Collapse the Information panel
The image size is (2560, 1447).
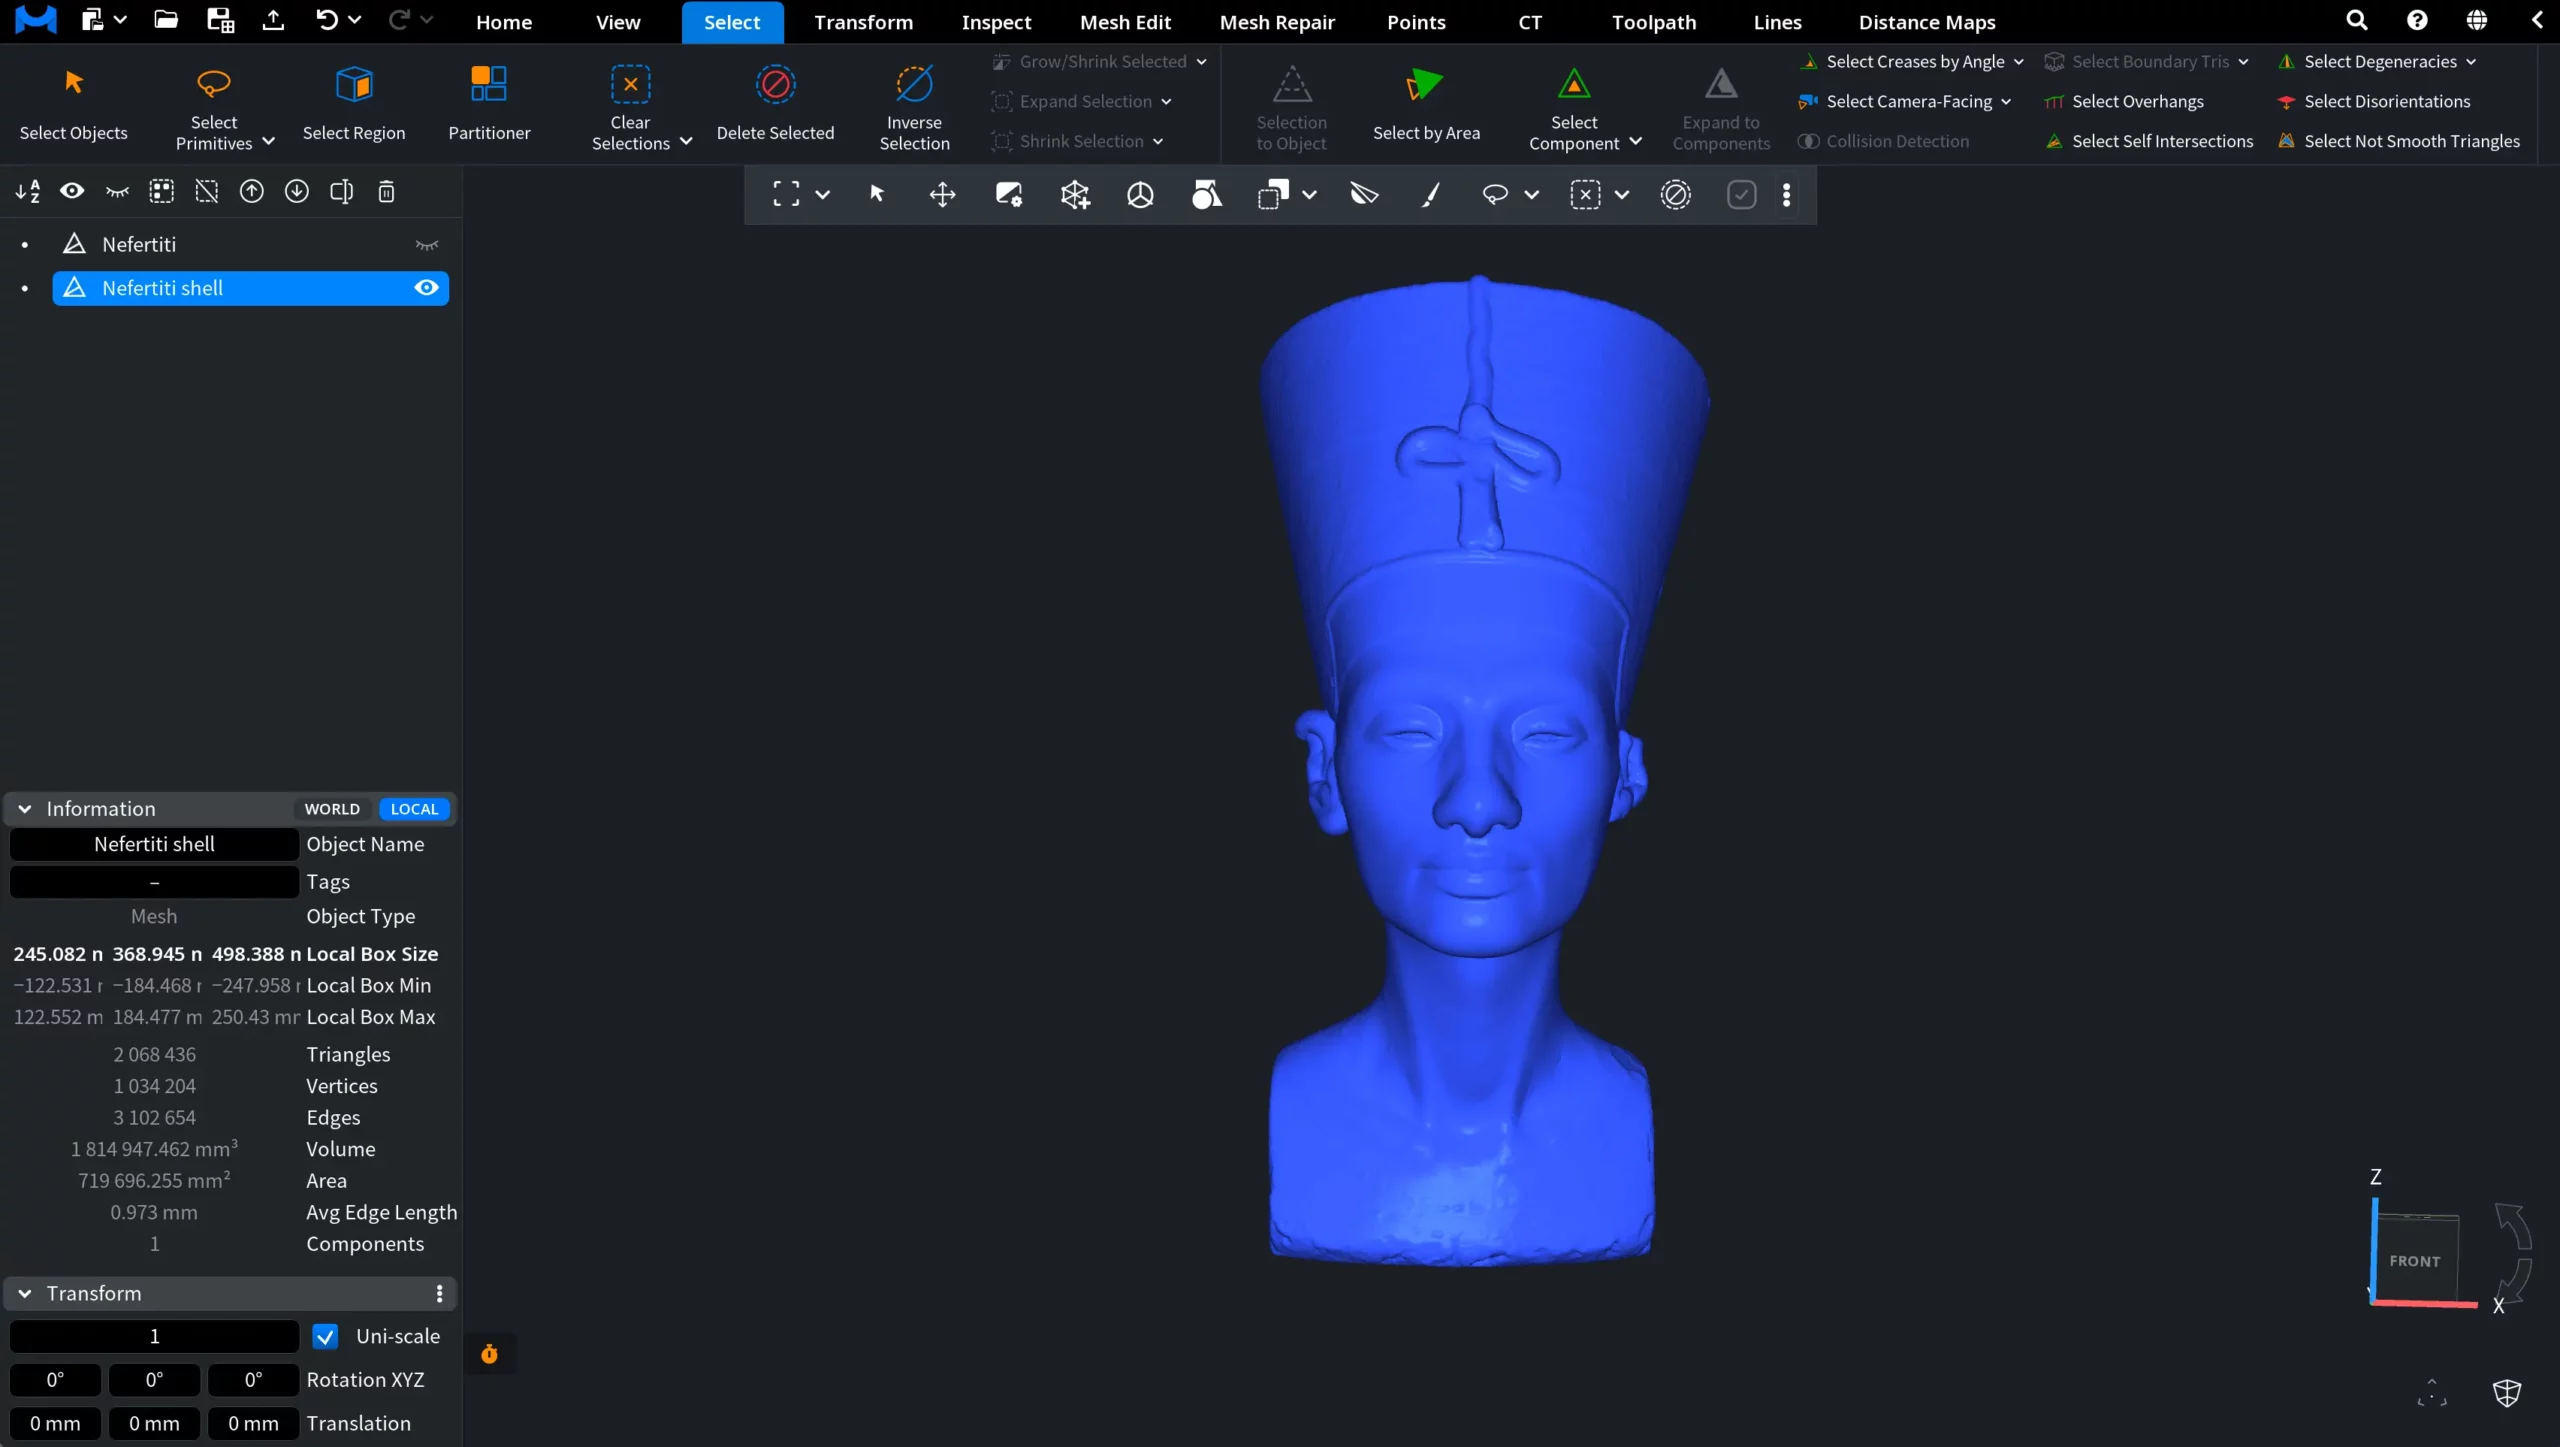[x=25, y=809]
